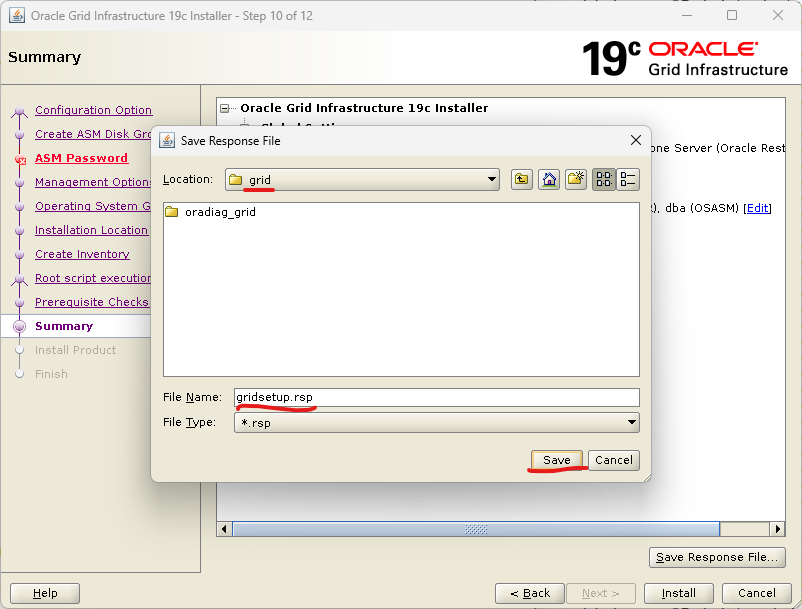Viewport: 802px width, 609px height.
Task: Click the File Name input field
Action: click(x=436, y=398)
